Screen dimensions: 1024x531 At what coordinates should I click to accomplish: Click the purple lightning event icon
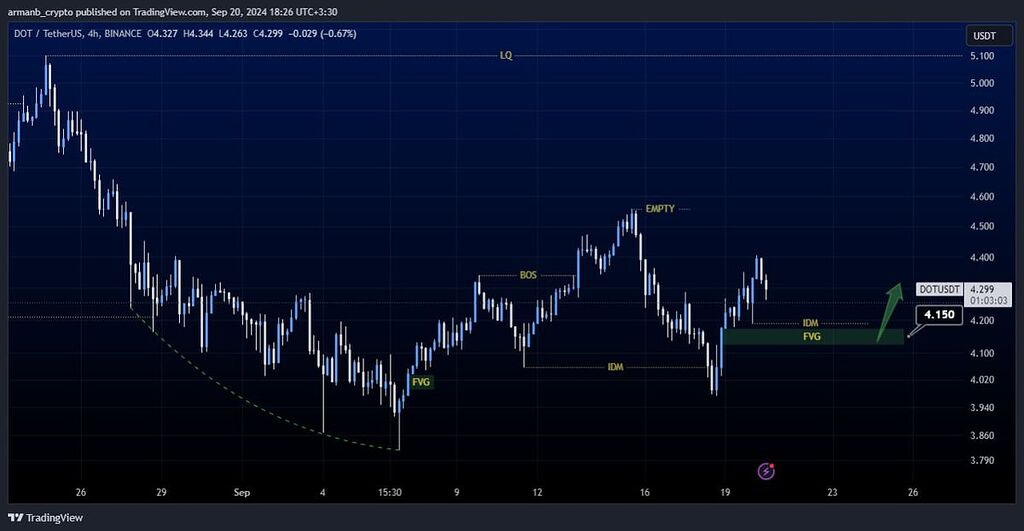tap(766, 470)
